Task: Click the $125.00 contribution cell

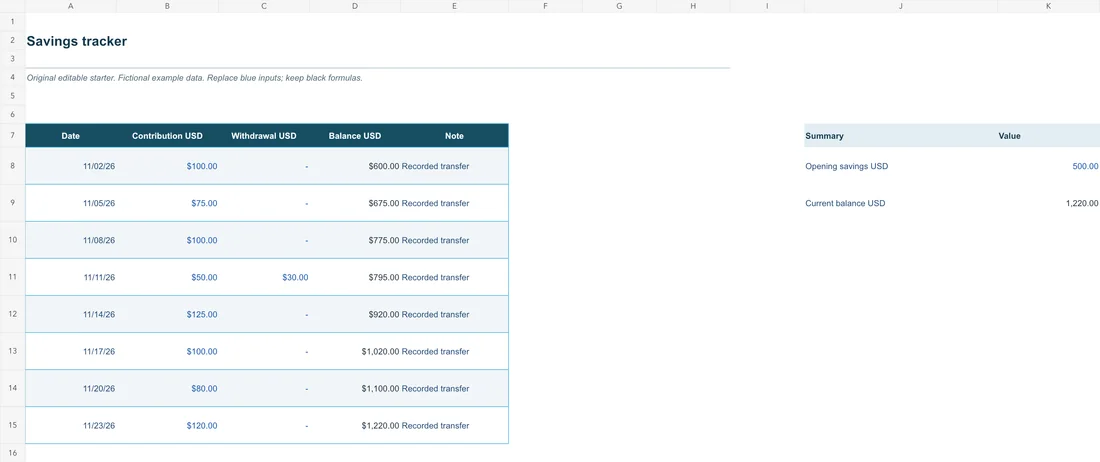Action: [168, 314]
